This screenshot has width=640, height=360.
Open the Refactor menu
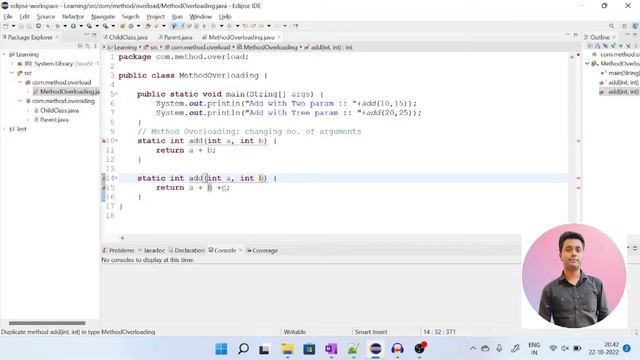pos(73,16)
